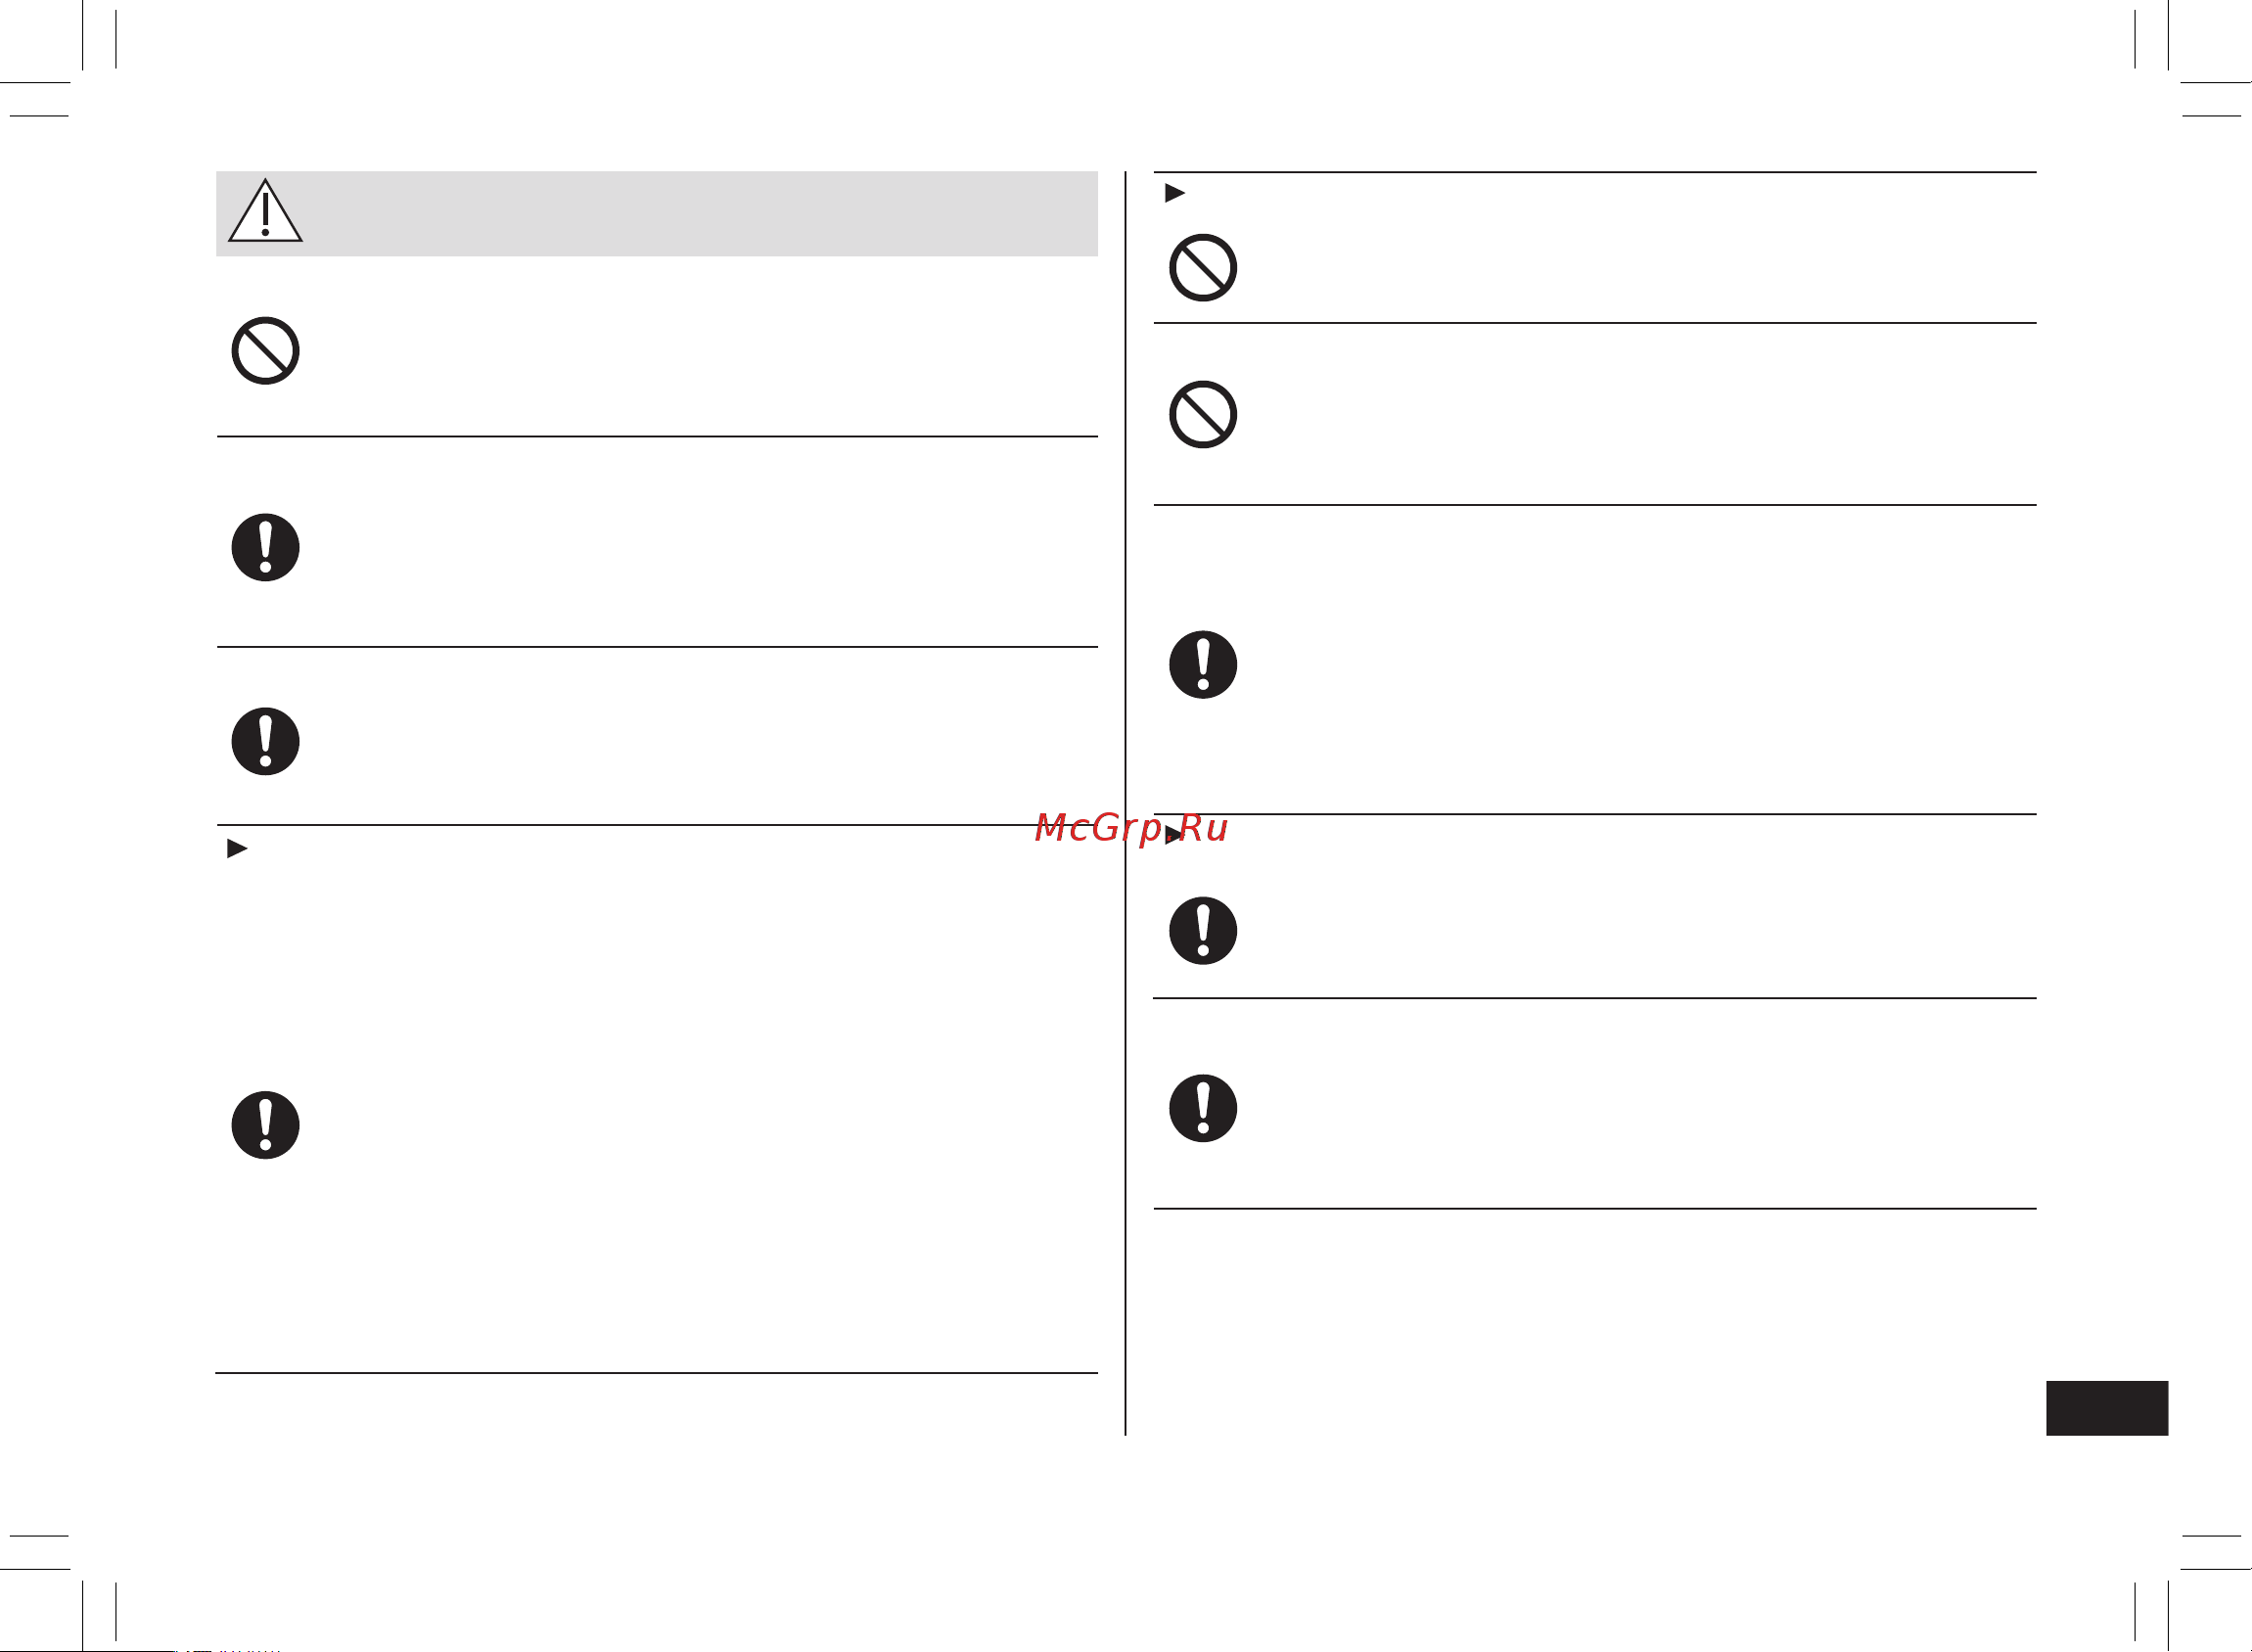Select the second exclamation icon in the left column
Viewport: 2252px width, 1652px height.
(x=265, y=742)
